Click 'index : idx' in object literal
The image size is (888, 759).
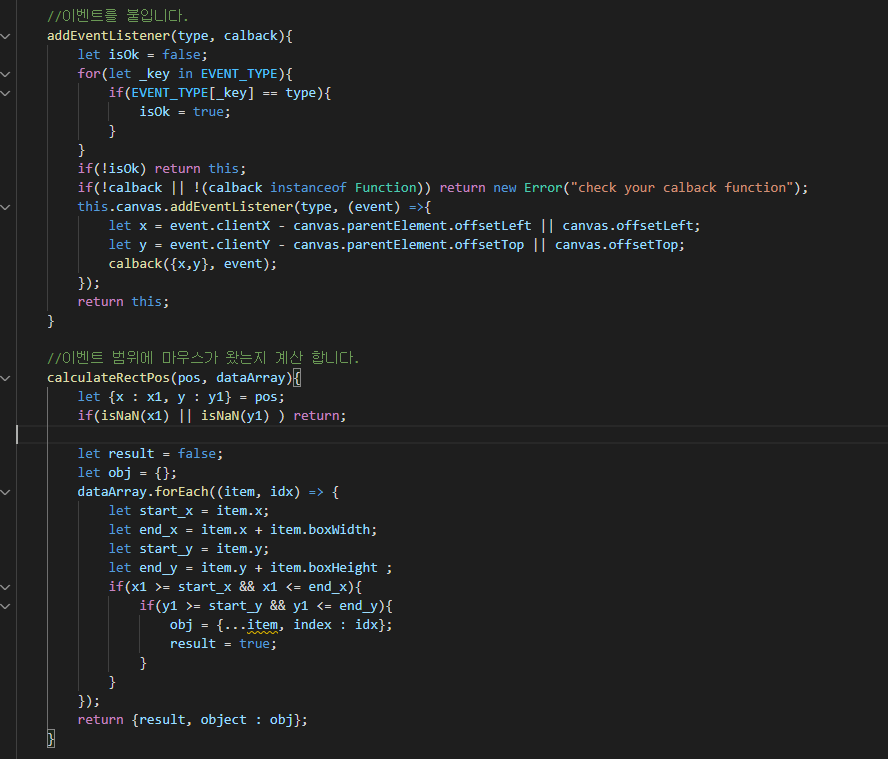click(x=335, y=625)
